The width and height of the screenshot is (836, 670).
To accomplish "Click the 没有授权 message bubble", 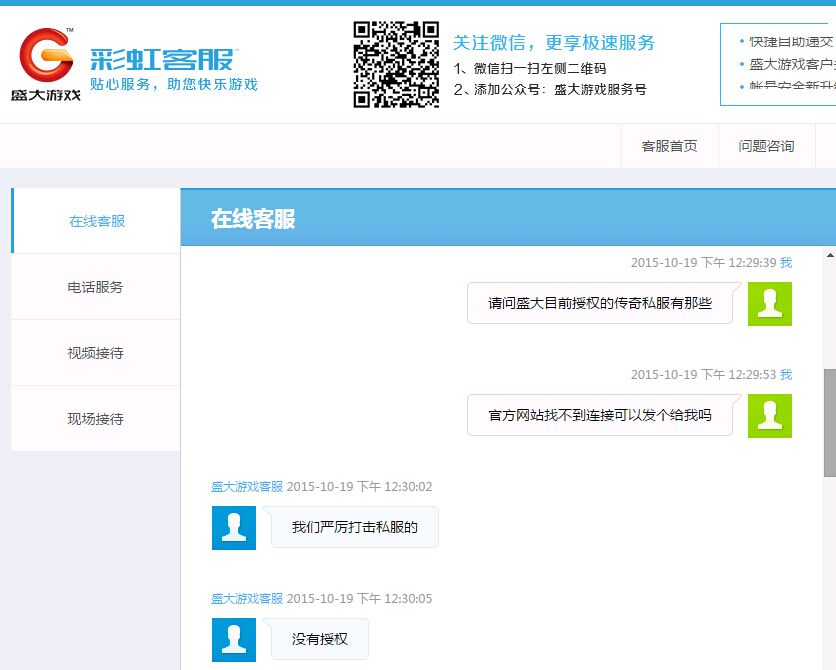I will pos(320,639).
